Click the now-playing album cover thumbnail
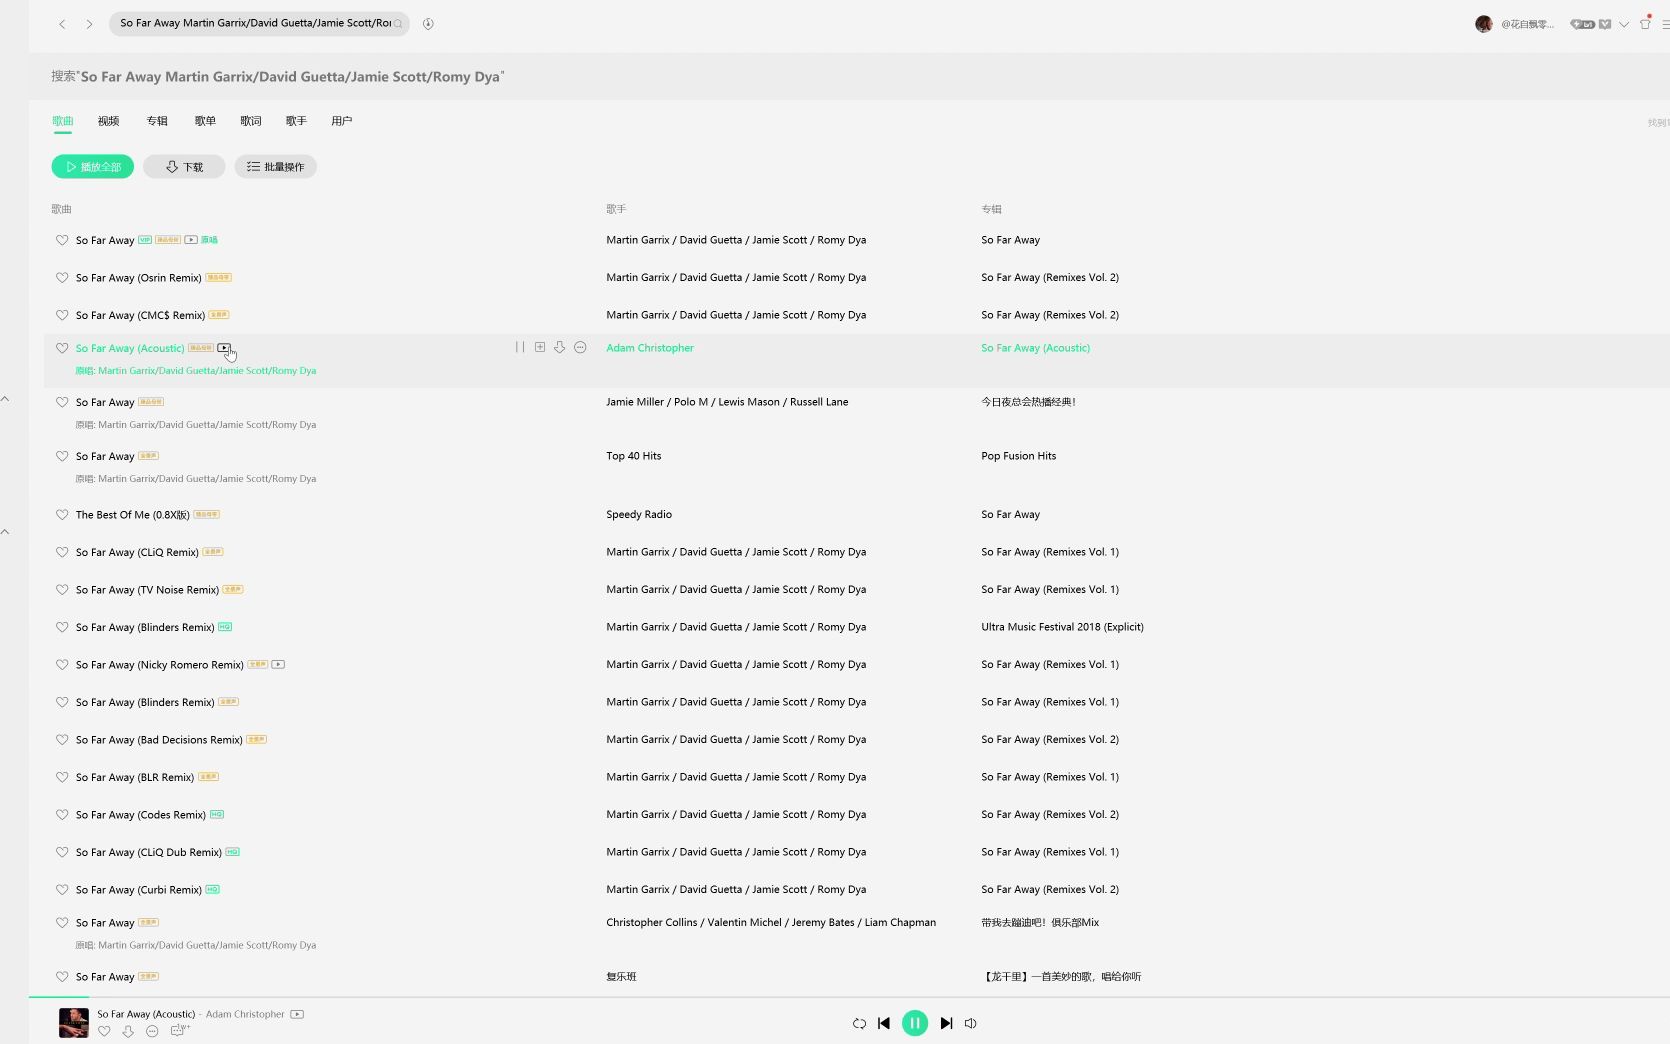 [74, 1023]
